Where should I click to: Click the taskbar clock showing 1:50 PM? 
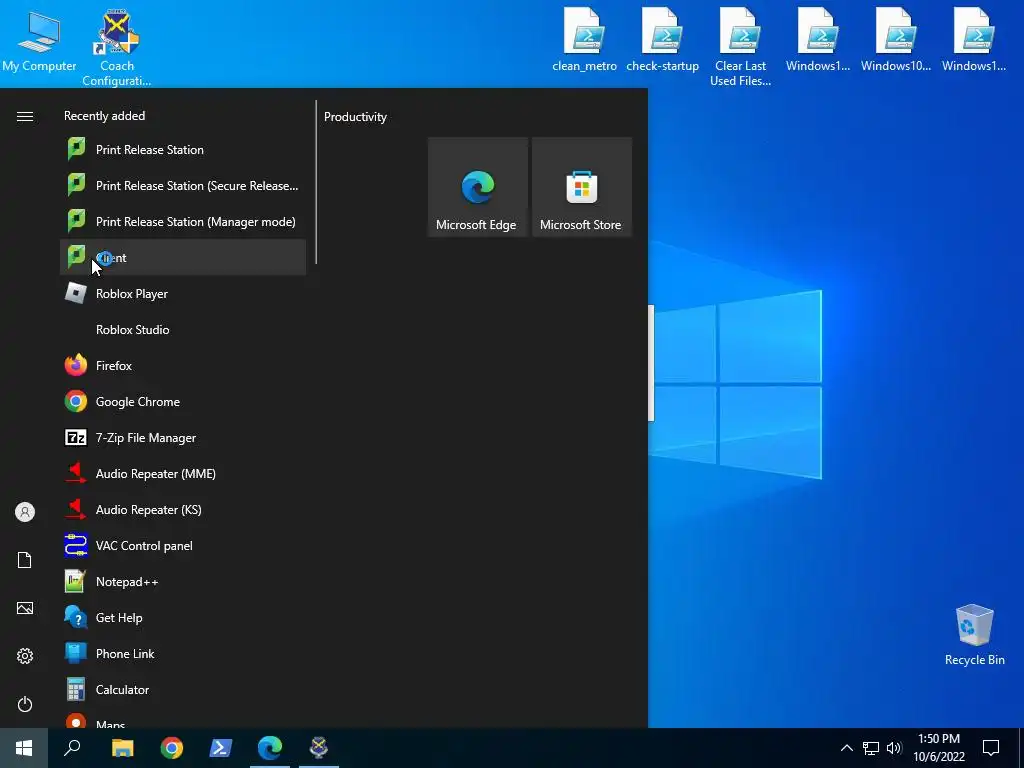(x=939, y=748)
